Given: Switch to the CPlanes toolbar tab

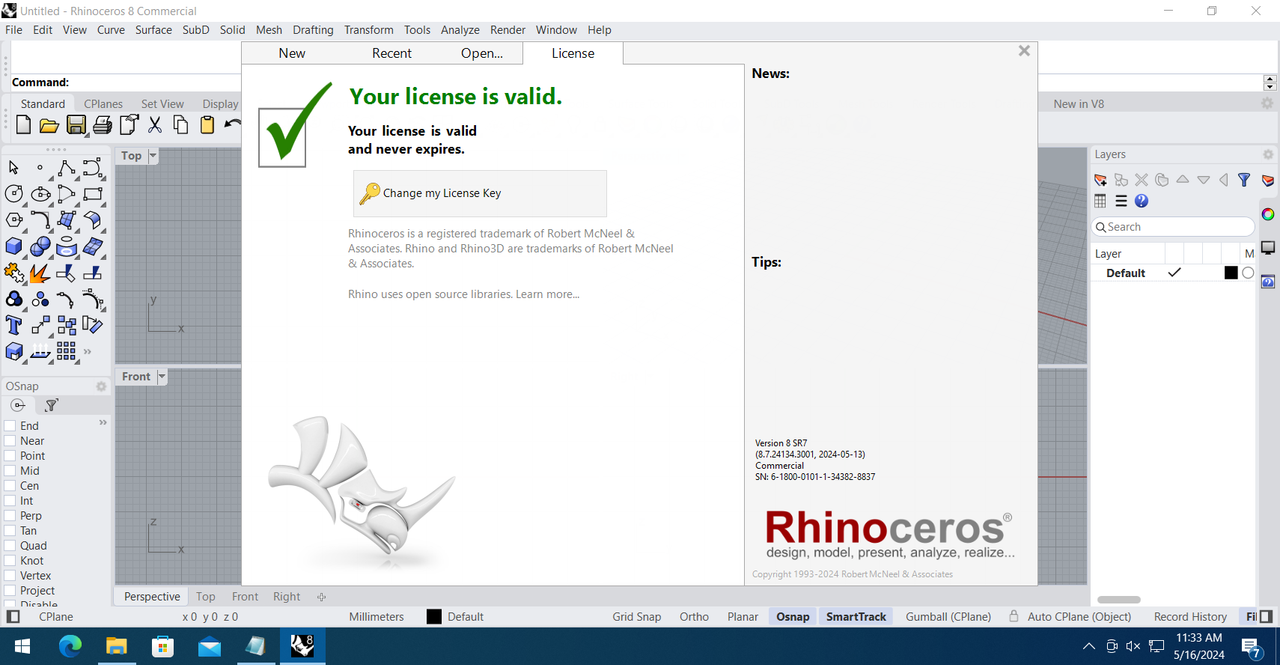Looking at the screenshot, I should 103,104.
